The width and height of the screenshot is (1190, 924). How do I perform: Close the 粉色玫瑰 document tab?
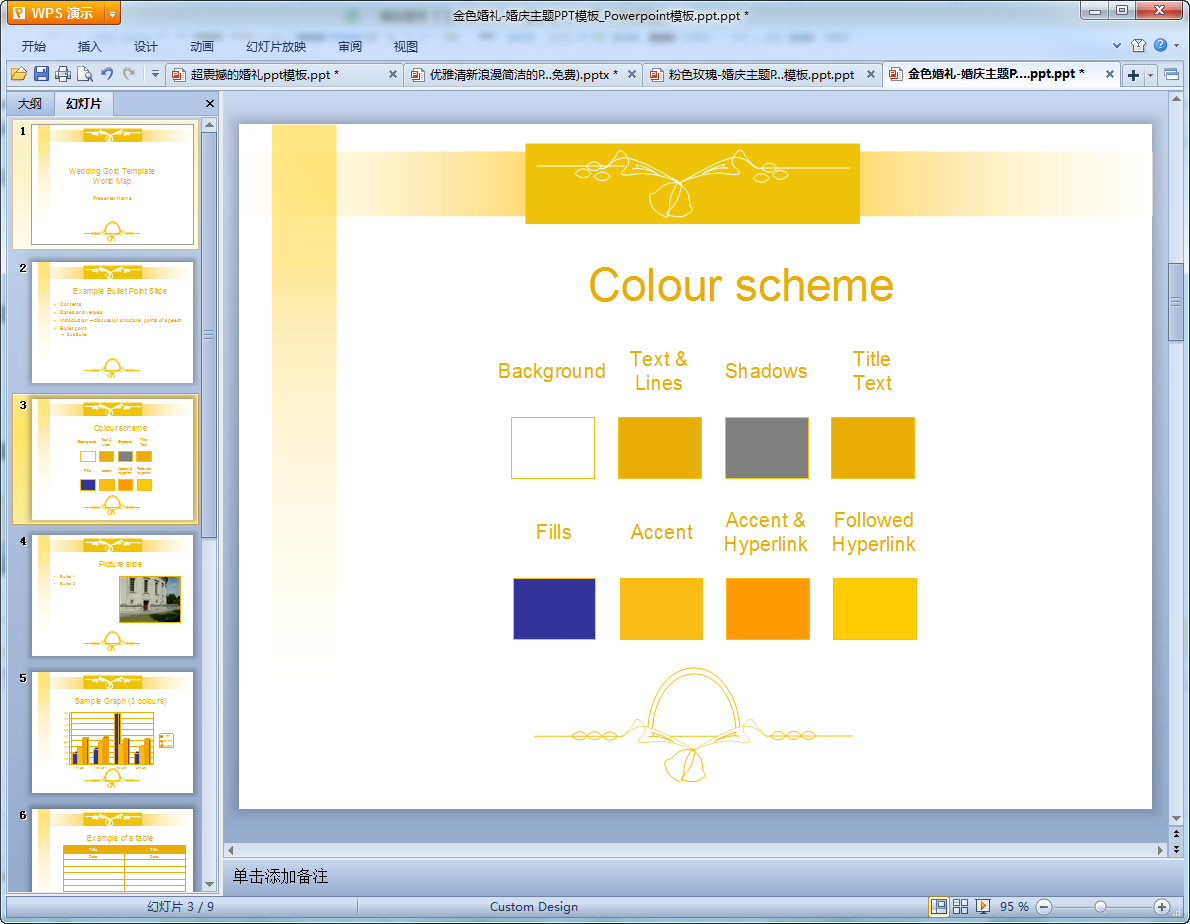tap(870, 74)
